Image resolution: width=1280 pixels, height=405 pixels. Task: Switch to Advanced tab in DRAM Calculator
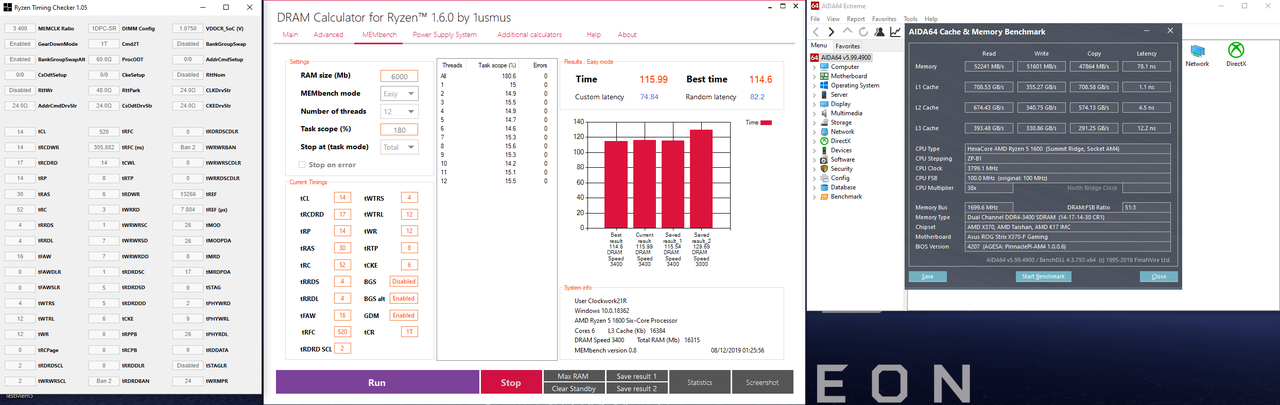click(x=328, y=35)
